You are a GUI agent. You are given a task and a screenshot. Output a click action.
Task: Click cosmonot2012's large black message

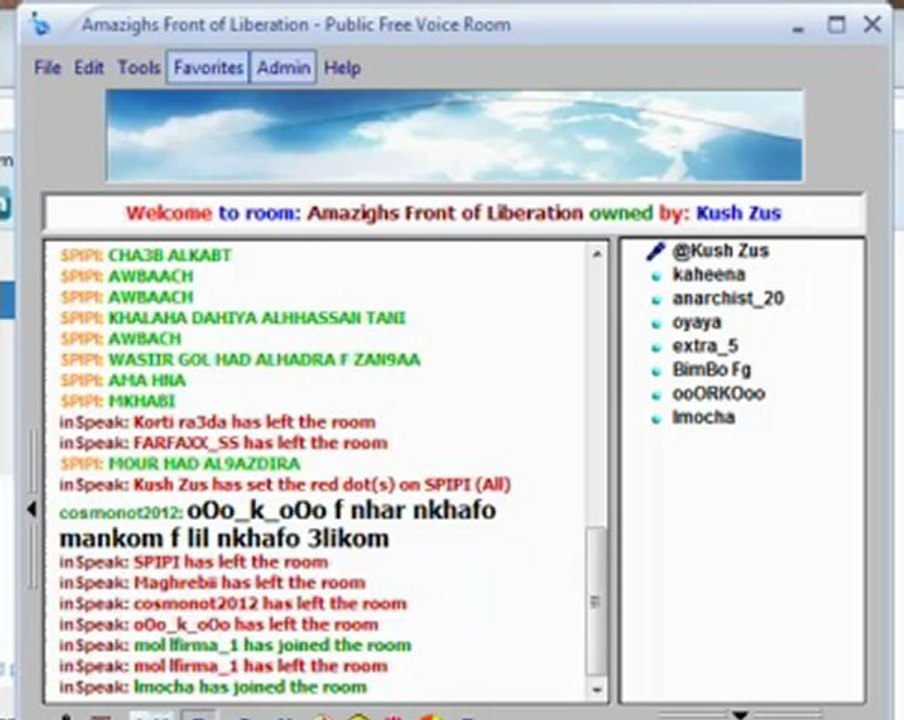pyautogui.click(x=277, y=524)
